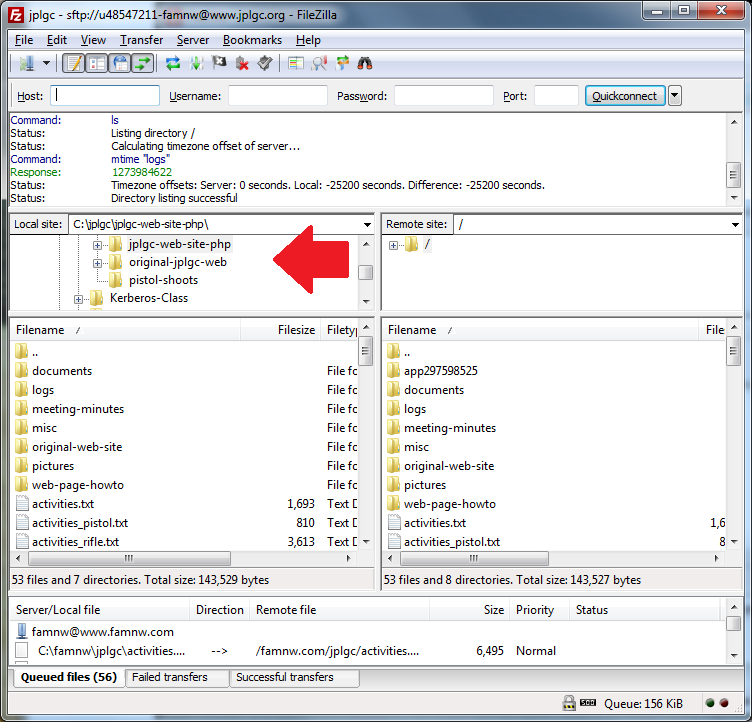The height and width of the screenshot is (722, 752).
Task: Click the Refresh file lists icon
Action: [x=173, y=64]
